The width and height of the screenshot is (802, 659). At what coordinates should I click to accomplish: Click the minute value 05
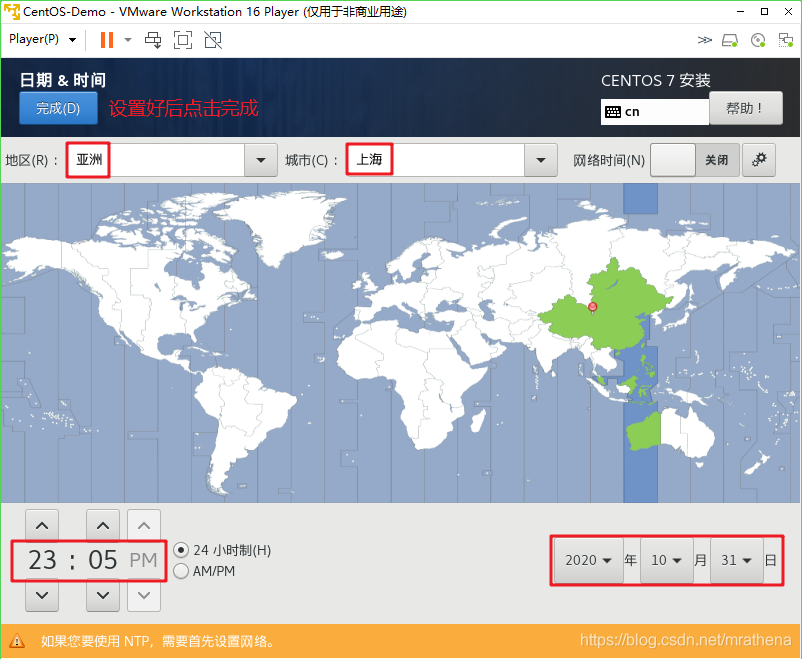click(103, 560)
